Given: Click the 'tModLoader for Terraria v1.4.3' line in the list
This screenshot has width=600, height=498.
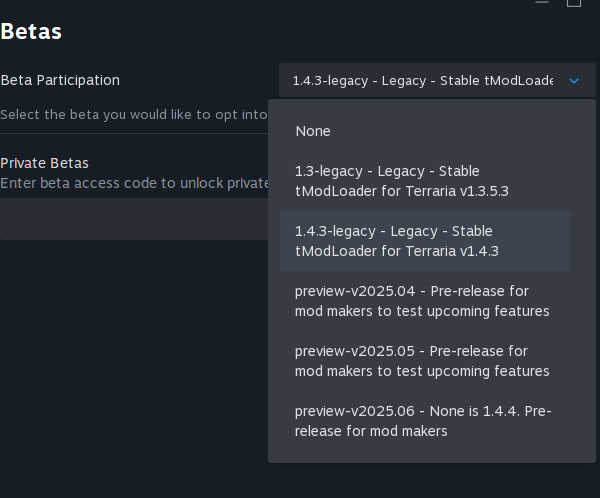Looking at the screenshot, I should click(396, 251).
